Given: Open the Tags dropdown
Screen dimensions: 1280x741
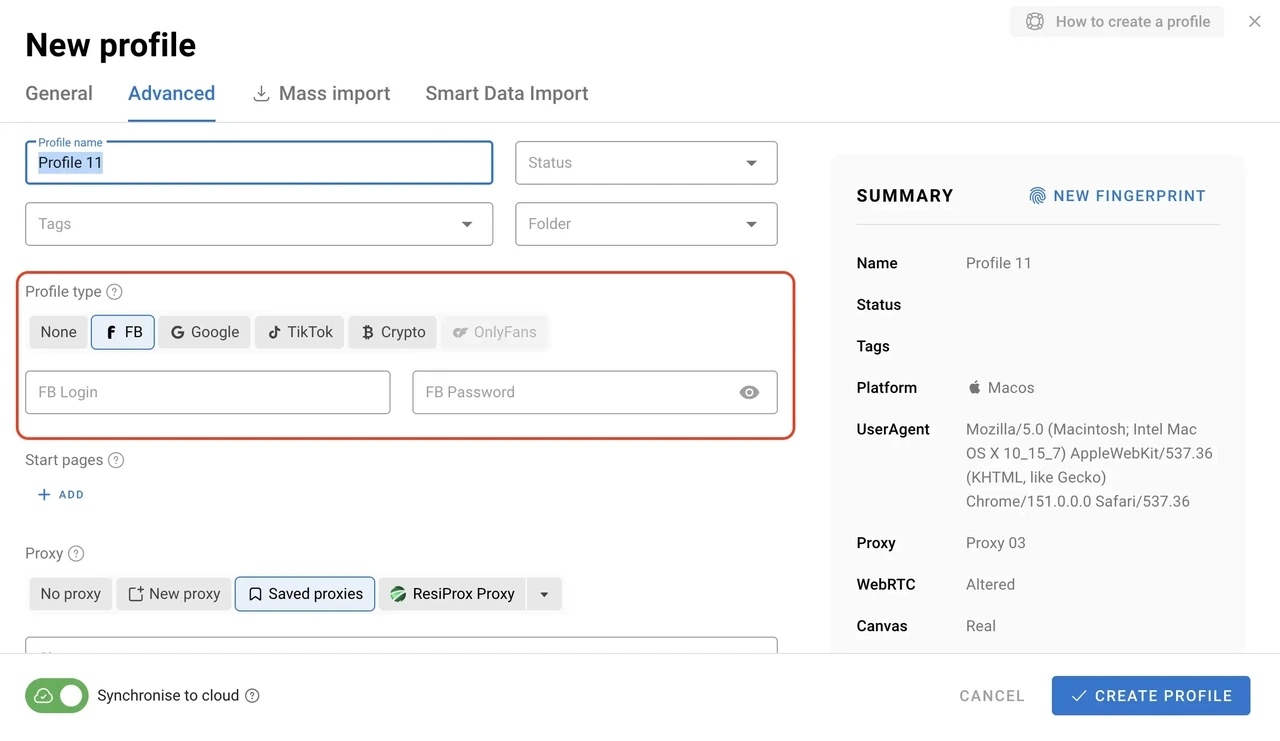Looking at the screenshot, I should pos(259,224).
